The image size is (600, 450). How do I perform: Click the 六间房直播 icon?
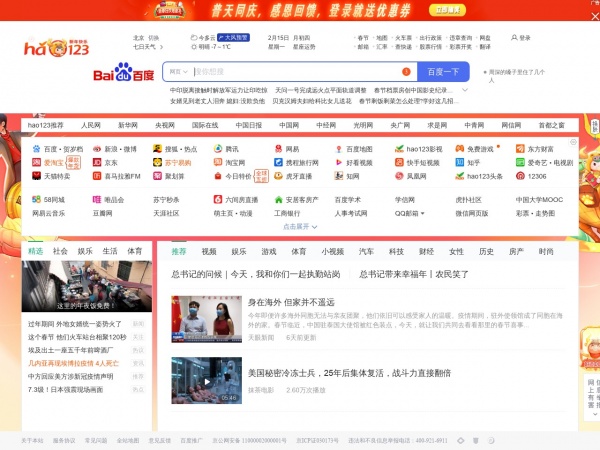(x=218, y=199)
